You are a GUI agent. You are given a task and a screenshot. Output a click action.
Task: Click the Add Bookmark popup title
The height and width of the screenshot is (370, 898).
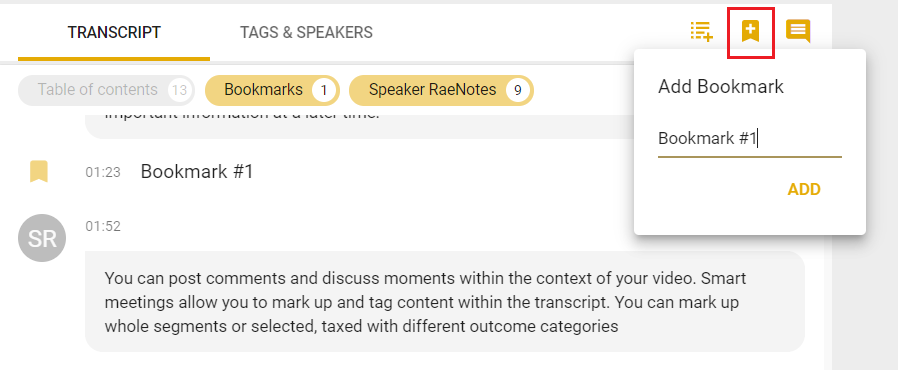720,87
